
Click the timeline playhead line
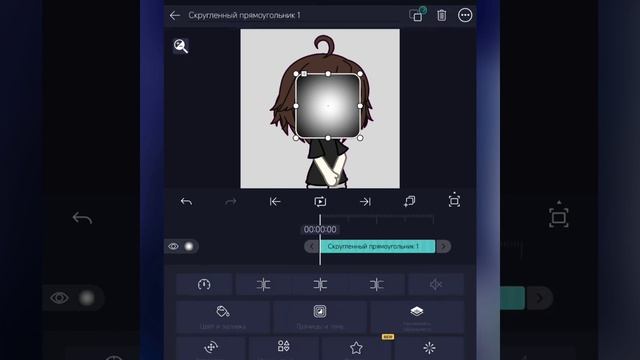pyautogui.click(x=320, y=240)
